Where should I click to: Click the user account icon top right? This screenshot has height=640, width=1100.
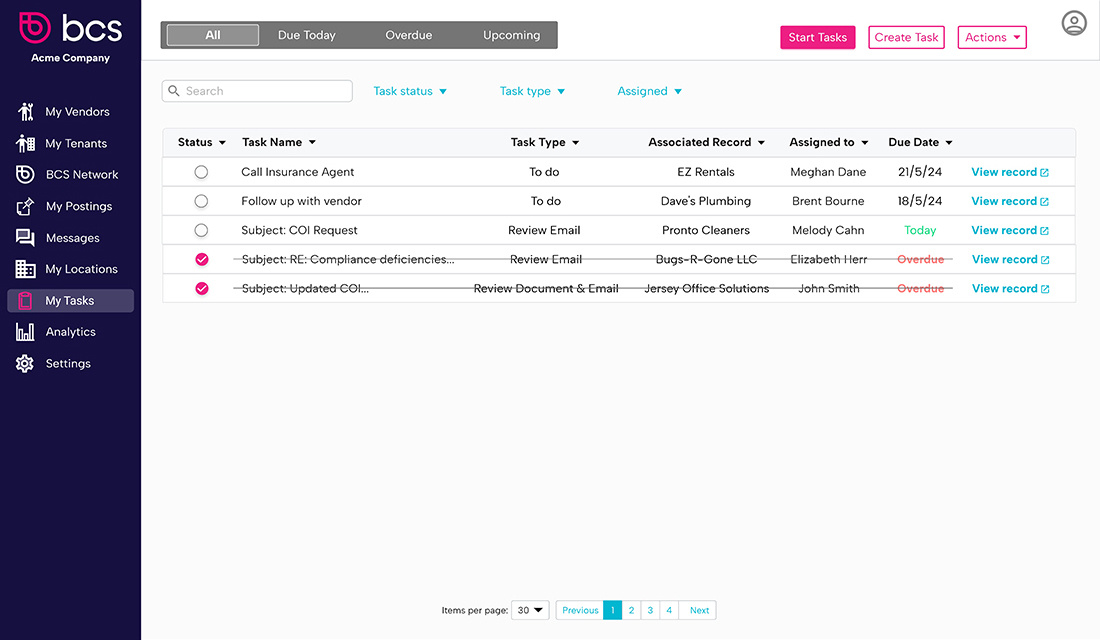point(1074,22)
